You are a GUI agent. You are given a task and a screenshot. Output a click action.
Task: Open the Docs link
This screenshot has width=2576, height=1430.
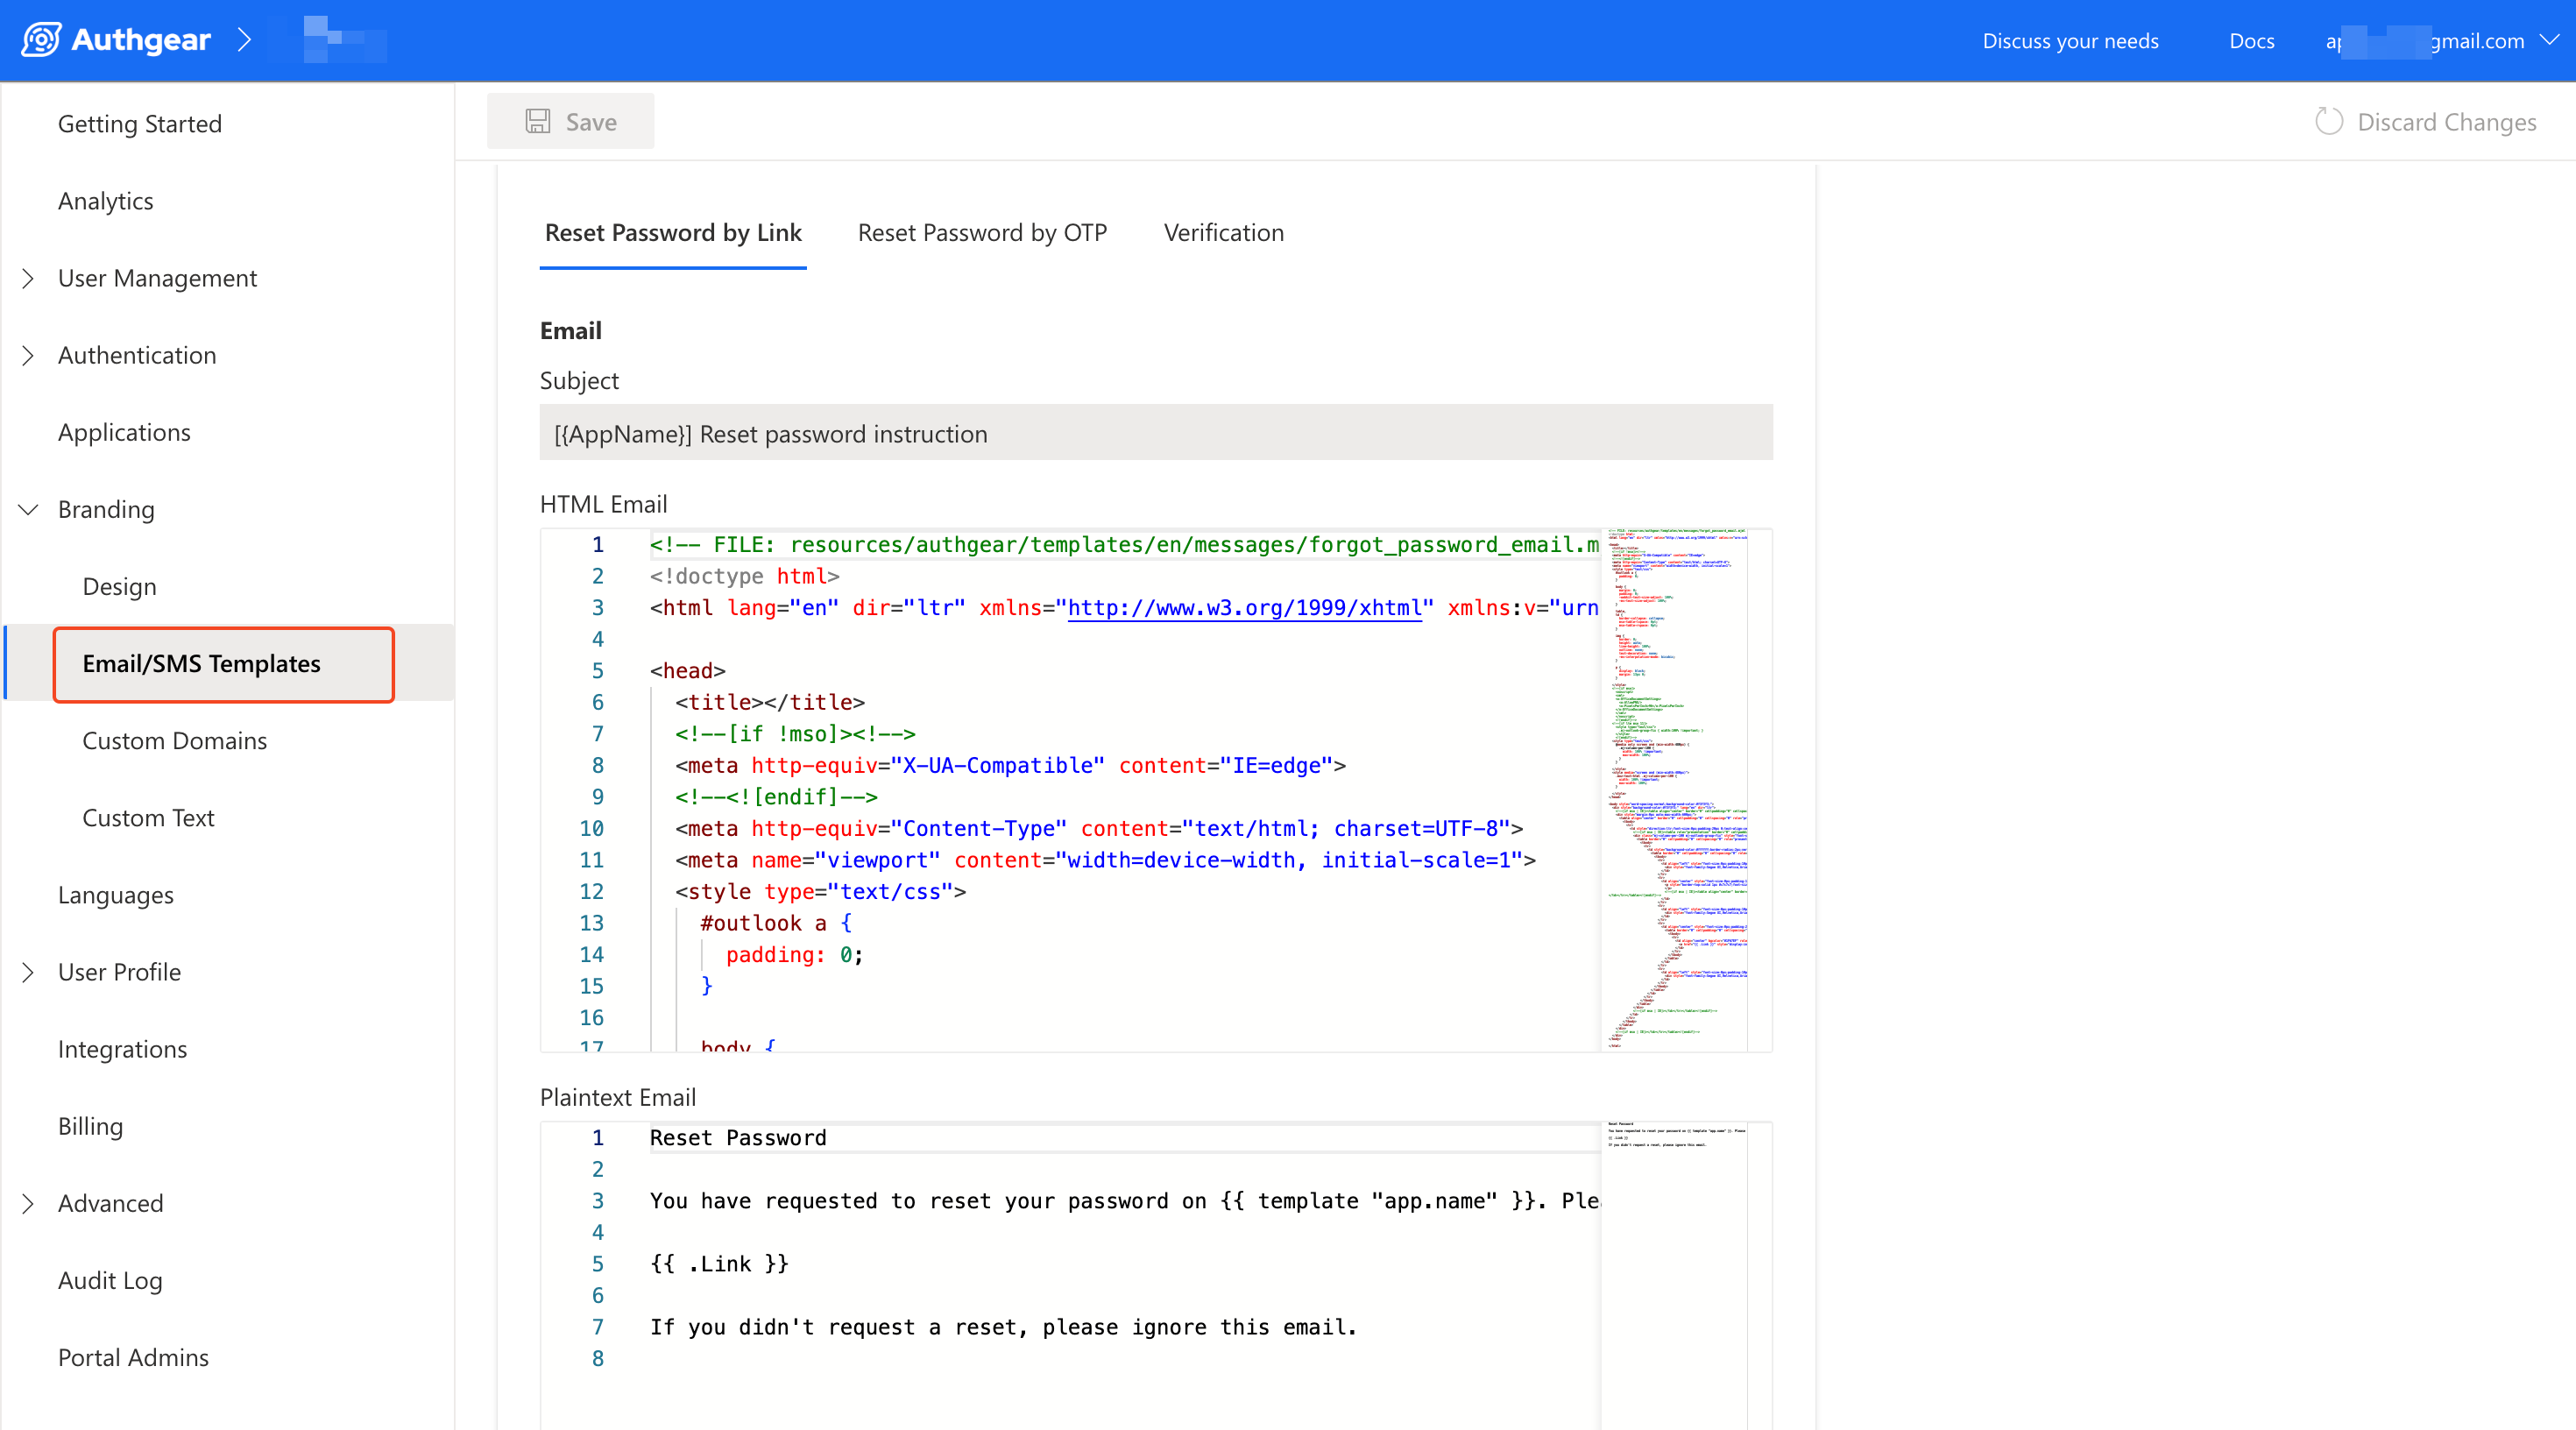tap(2251, 41)
